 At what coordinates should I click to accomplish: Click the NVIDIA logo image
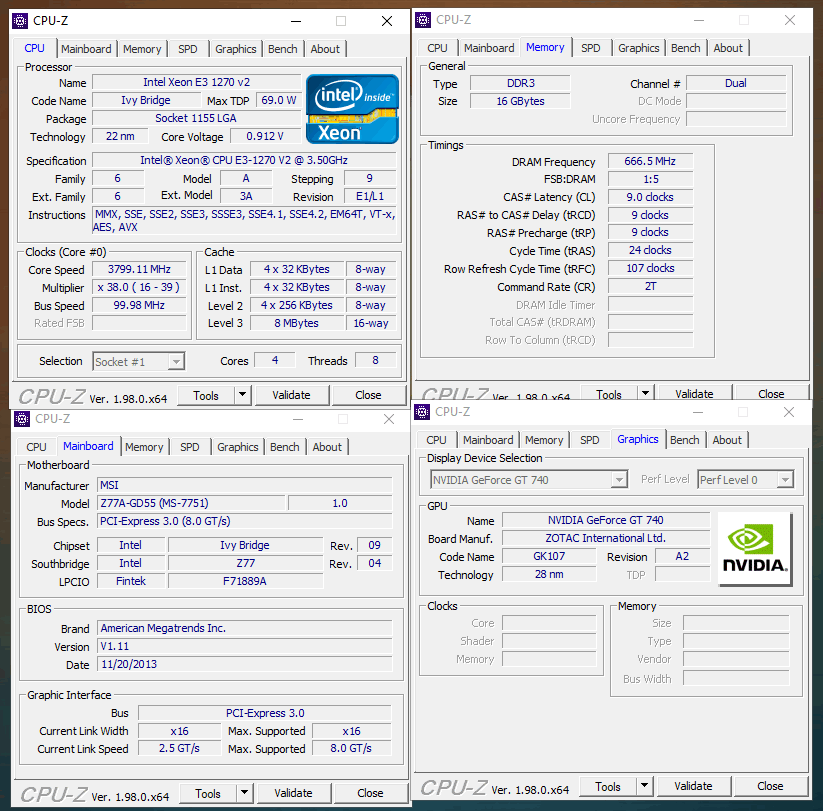(755, 549)
